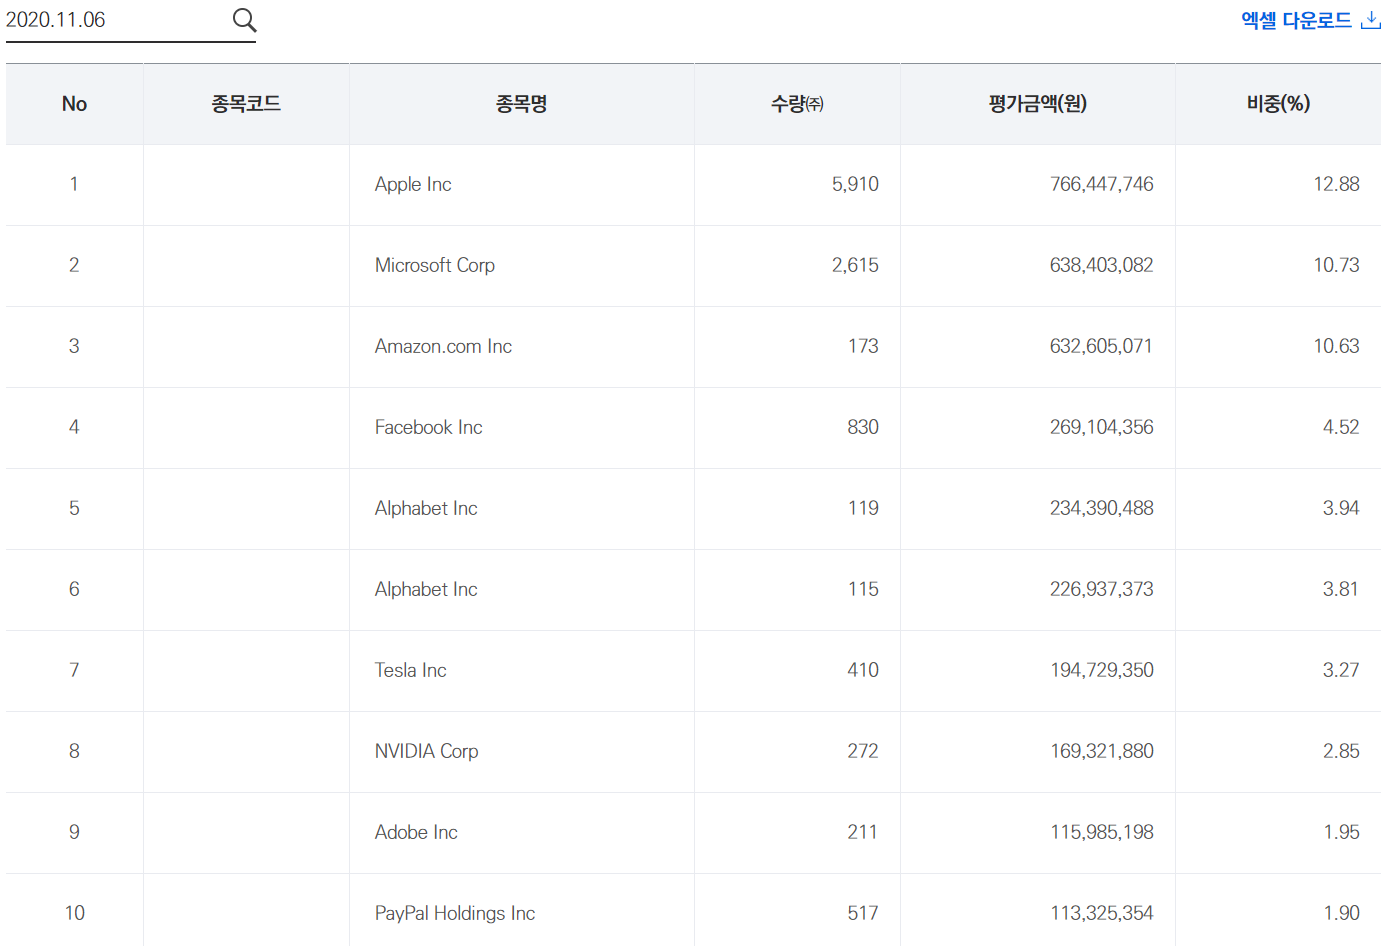Click the valuation 269,104,356
Image resolution: width=1392 pixels, height=946 pixels.
click(x=1101, y=427)
